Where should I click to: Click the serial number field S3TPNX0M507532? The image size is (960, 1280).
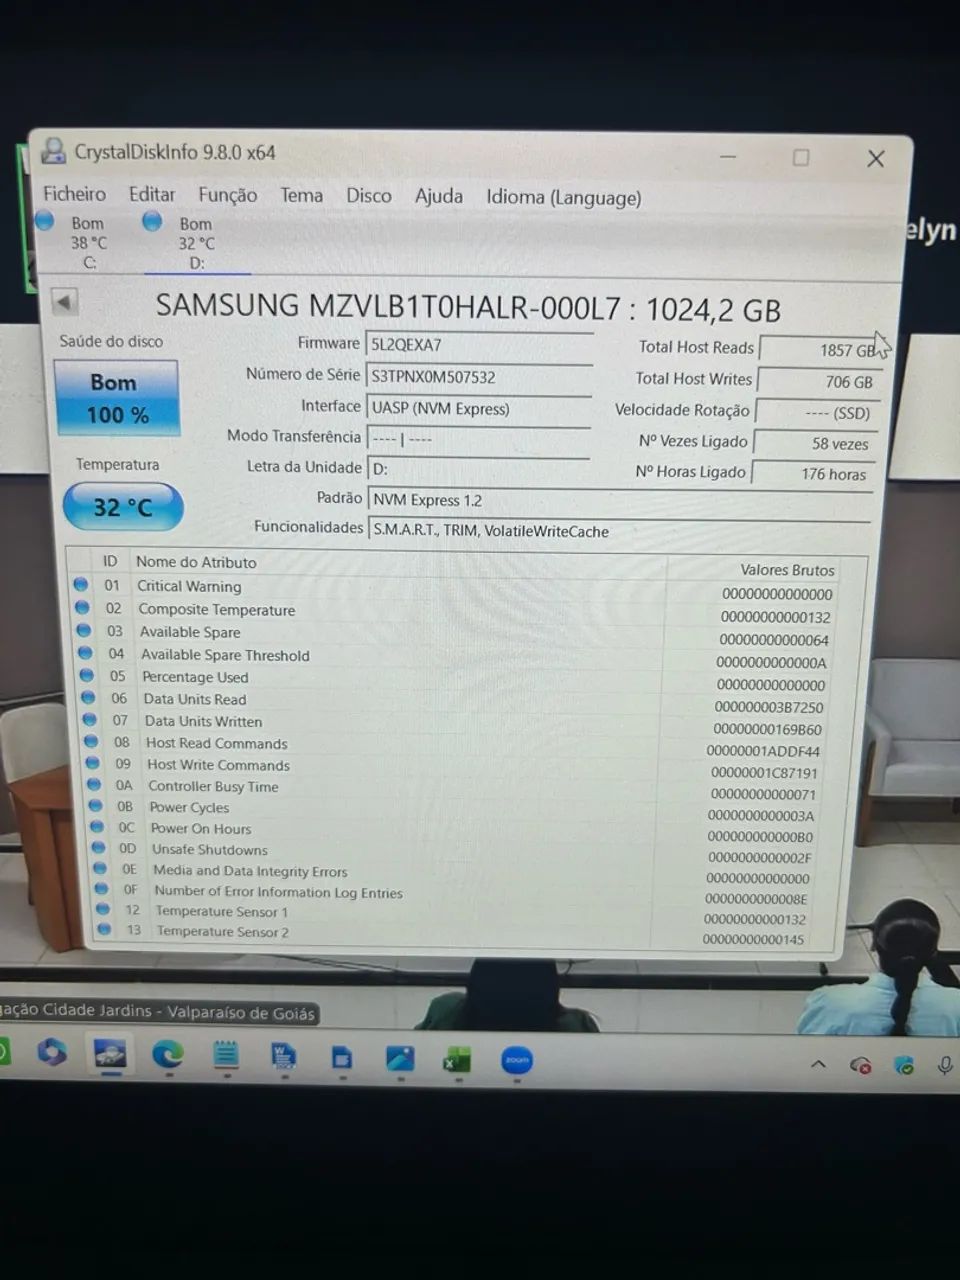click(478, 377)
